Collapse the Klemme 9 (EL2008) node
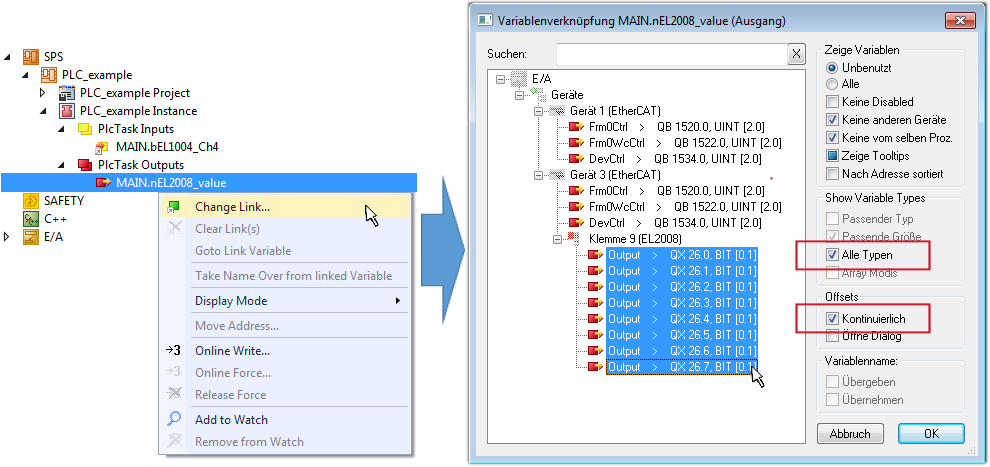 (558, 239)
